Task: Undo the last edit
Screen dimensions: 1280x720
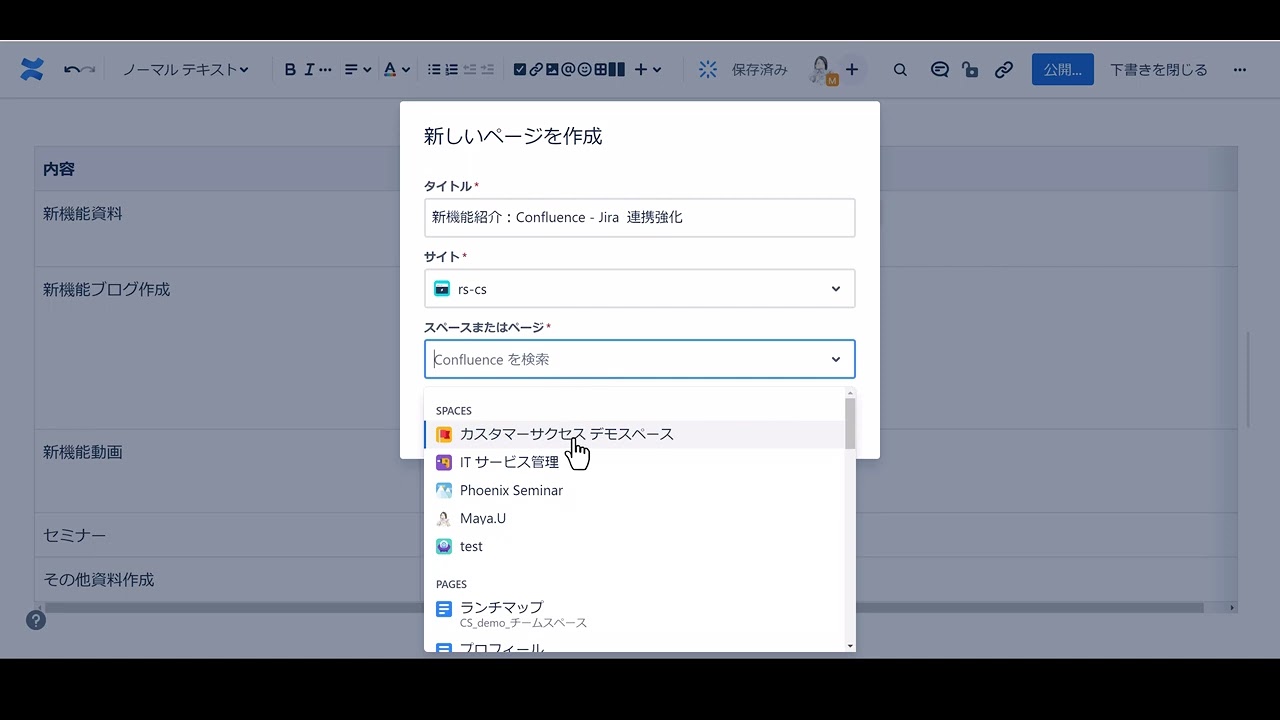Action: tap(71, 70)
